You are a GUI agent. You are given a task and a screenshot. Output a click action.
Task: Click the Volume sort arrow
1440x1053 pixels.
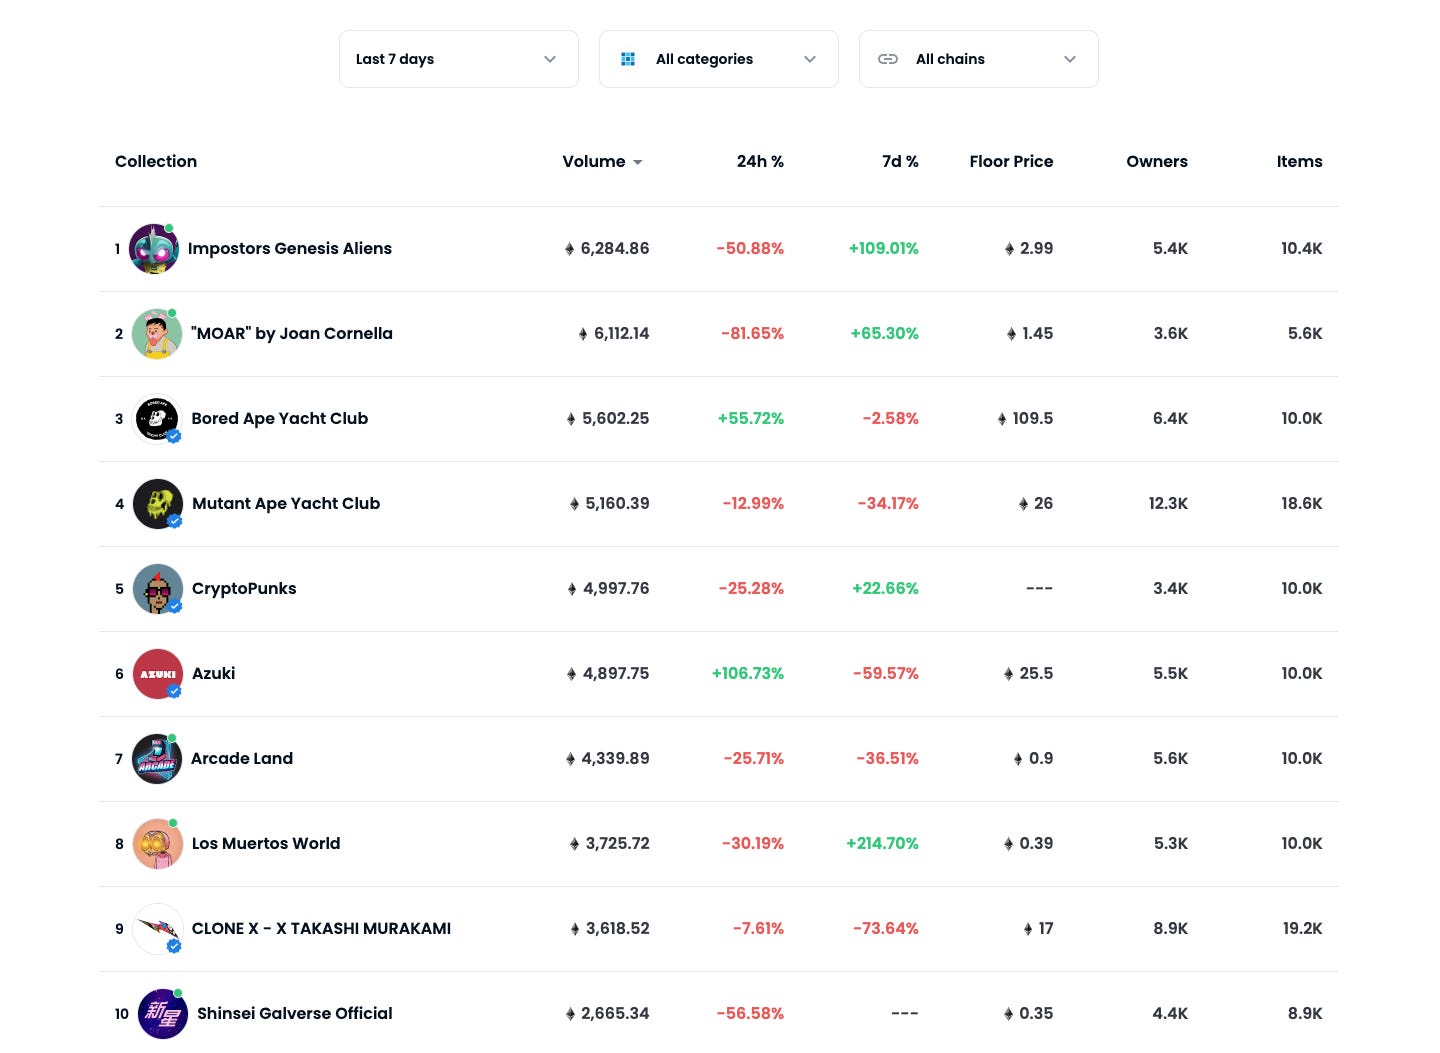pos(638,162)
